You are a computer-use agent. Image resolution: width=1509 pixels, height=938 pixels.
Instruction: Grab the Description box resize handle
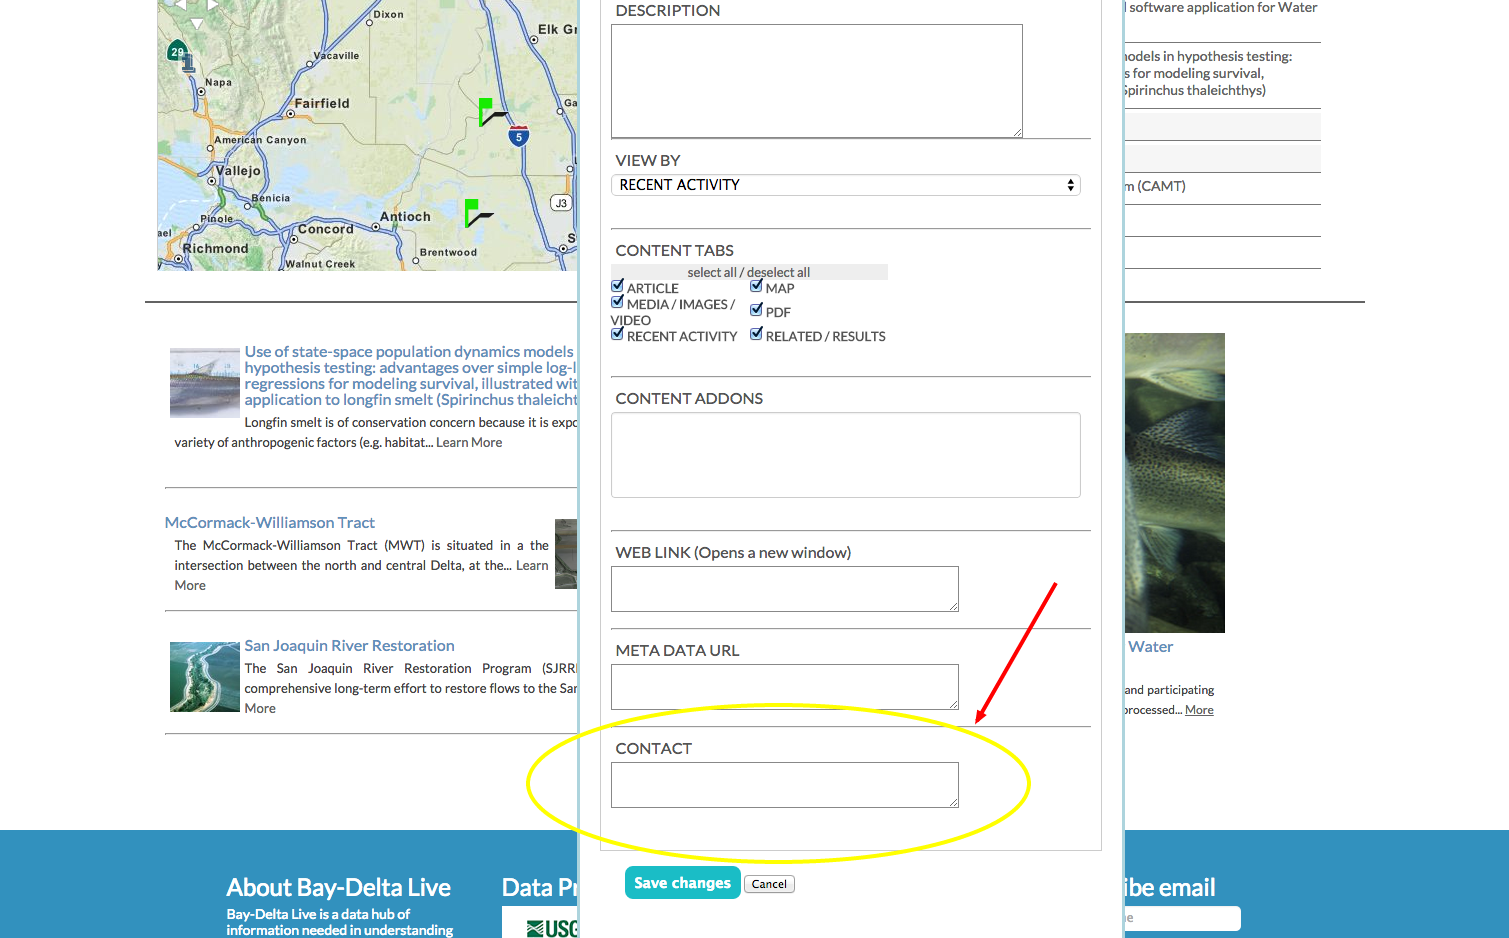1017,132
